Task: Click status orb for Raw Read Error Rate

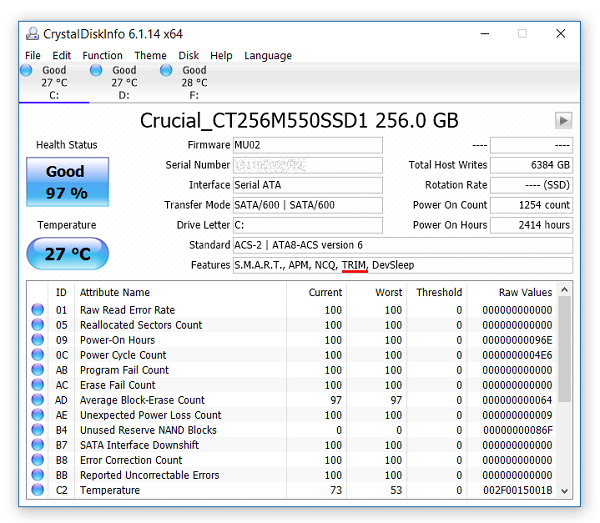Action: 38,310
